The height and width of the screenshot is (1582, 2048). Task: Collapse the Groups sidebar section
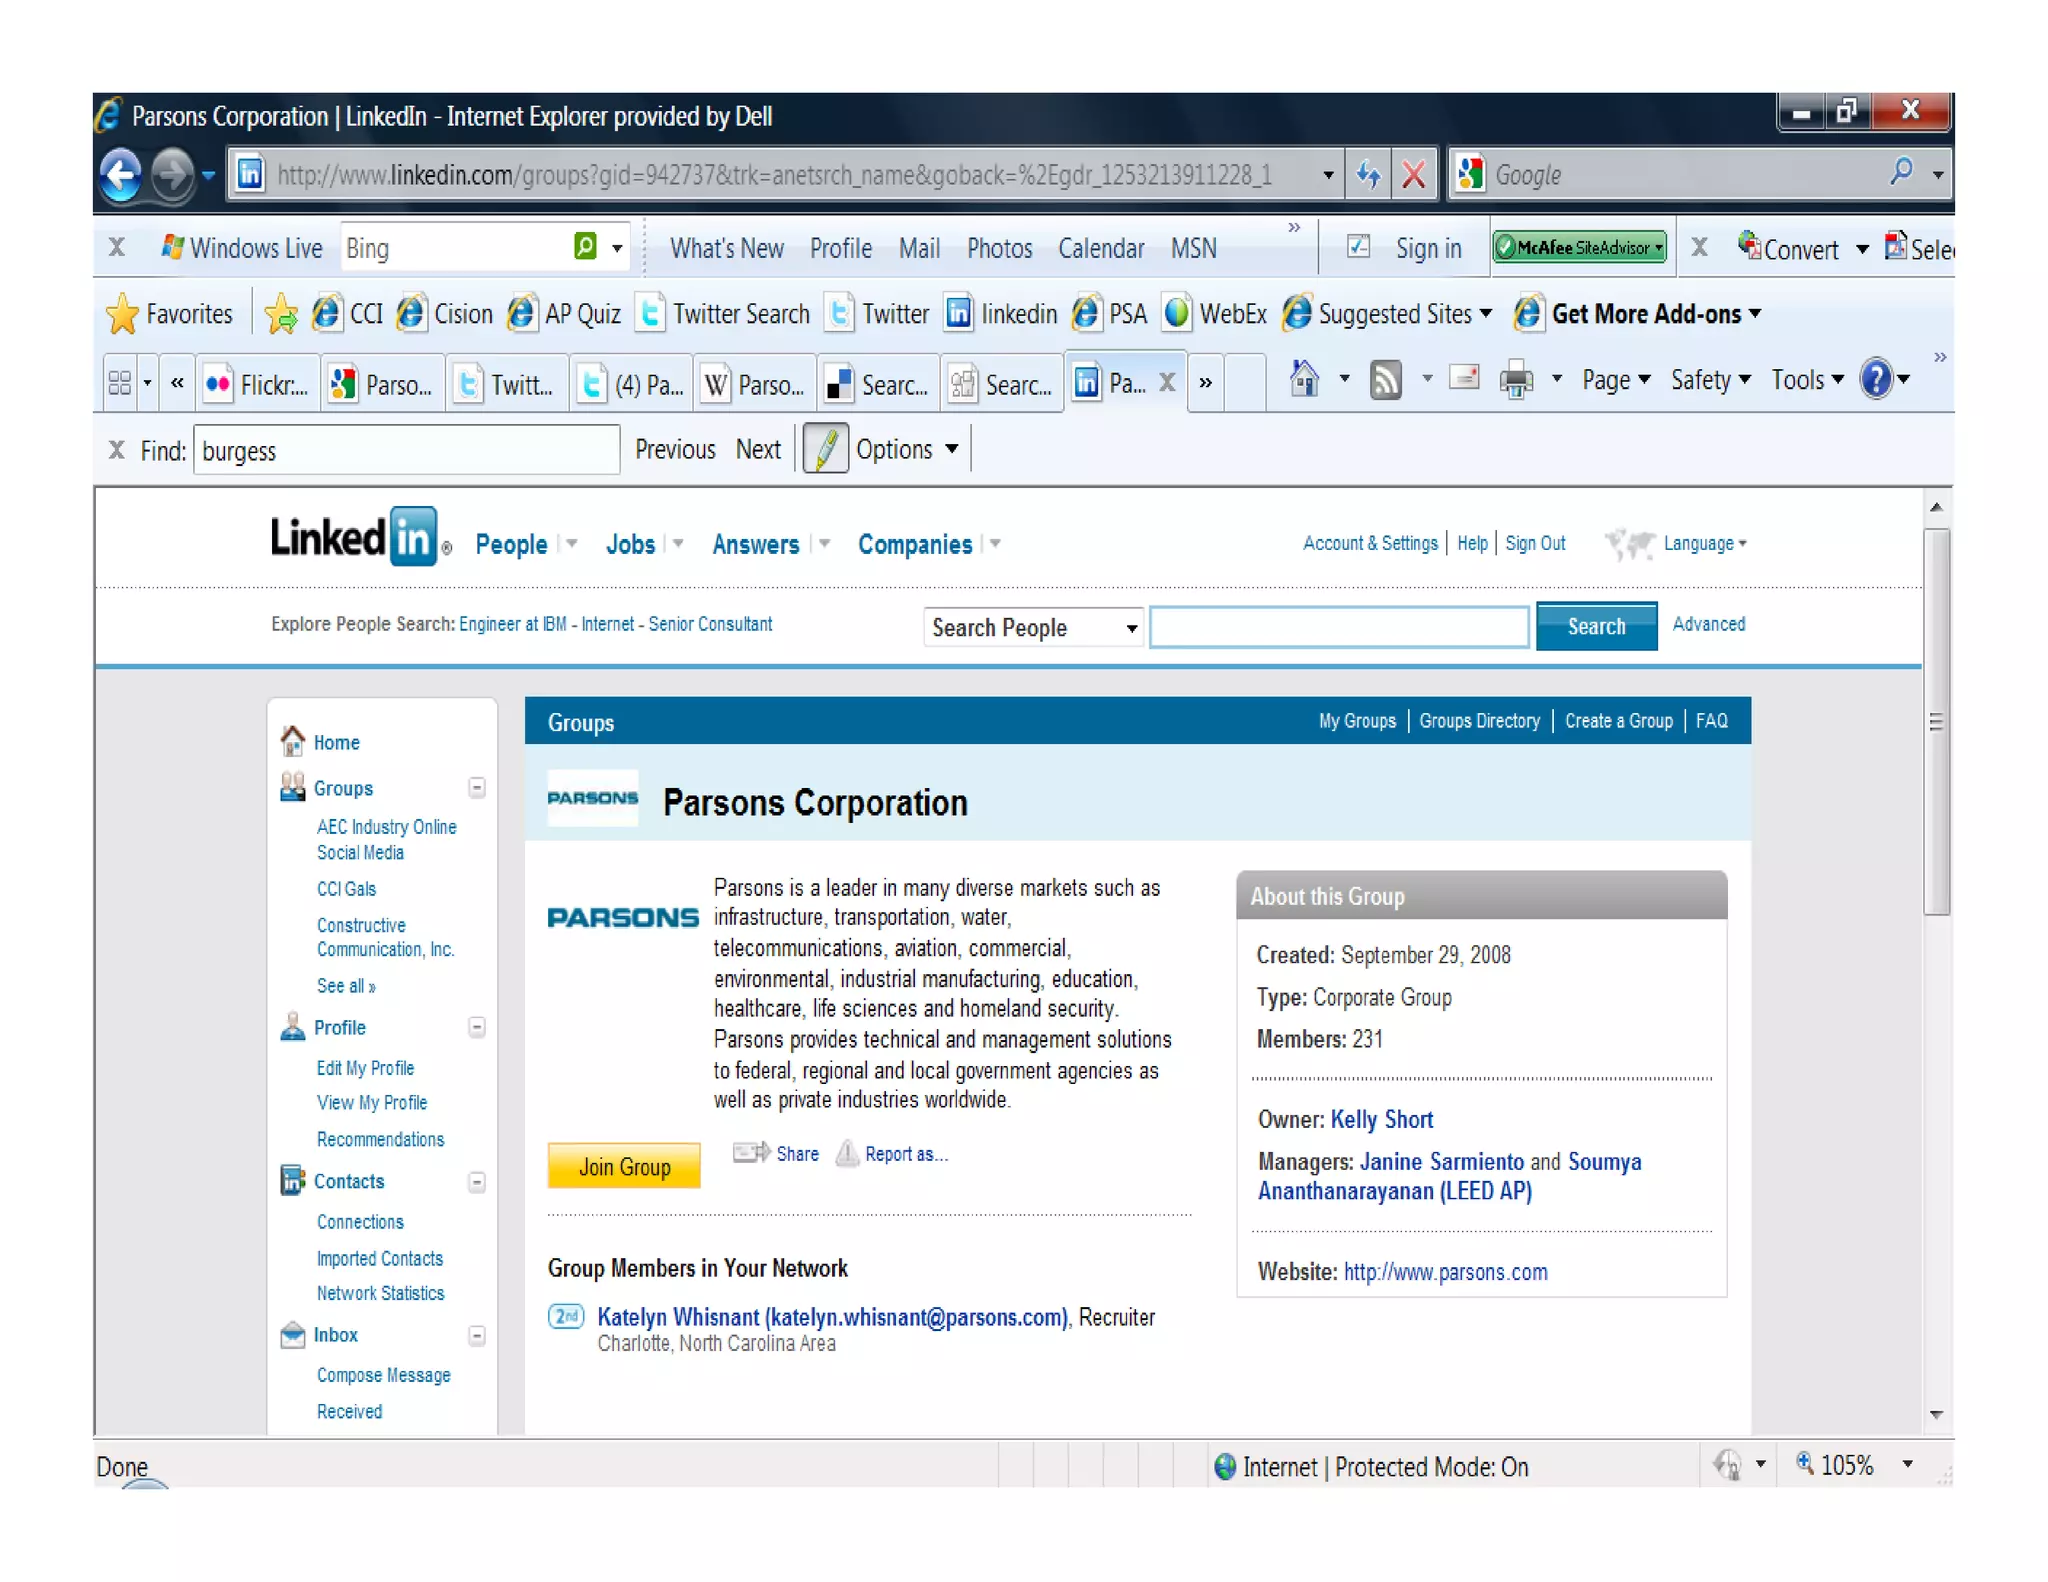477,788
